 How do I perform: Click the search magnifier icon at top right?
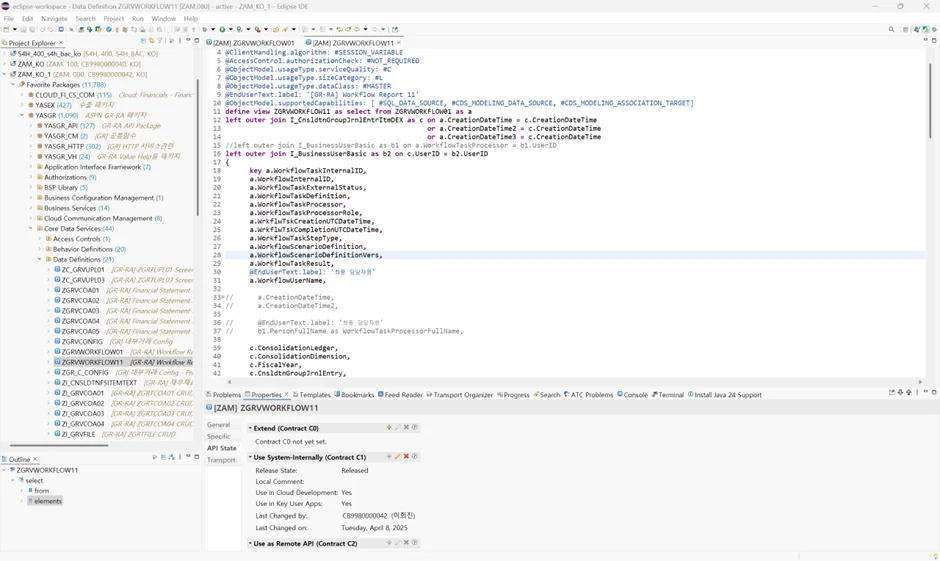[891, 30]
